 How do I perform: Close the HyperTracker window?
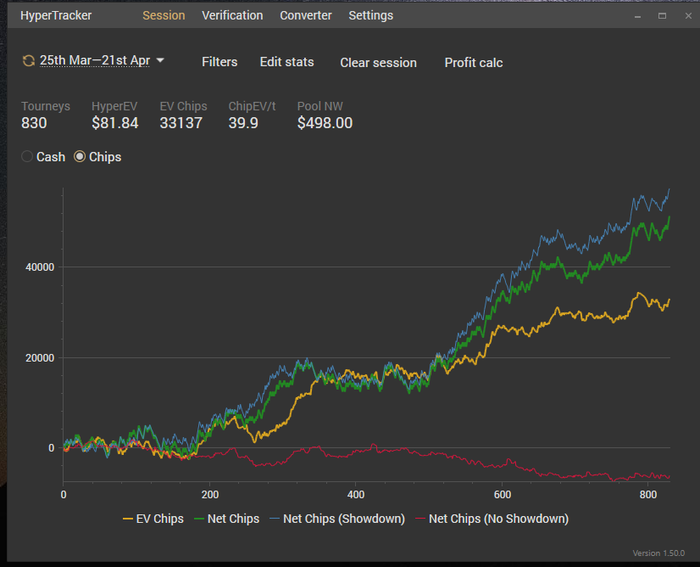point(688,16)
